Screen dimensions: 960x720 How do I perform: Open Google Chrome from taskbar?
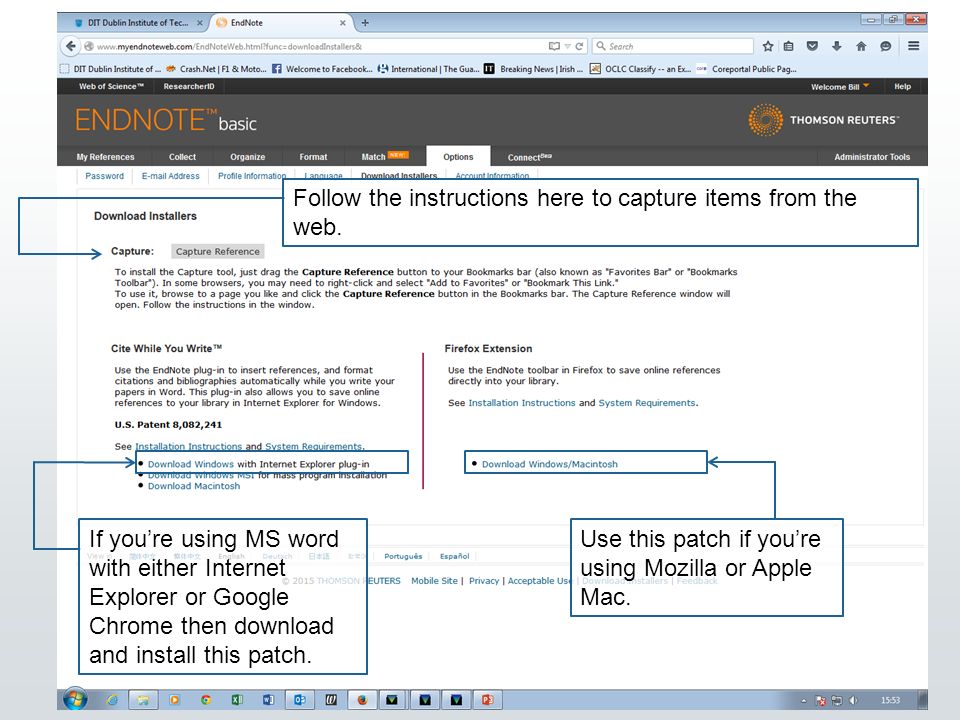pos(206,700)
